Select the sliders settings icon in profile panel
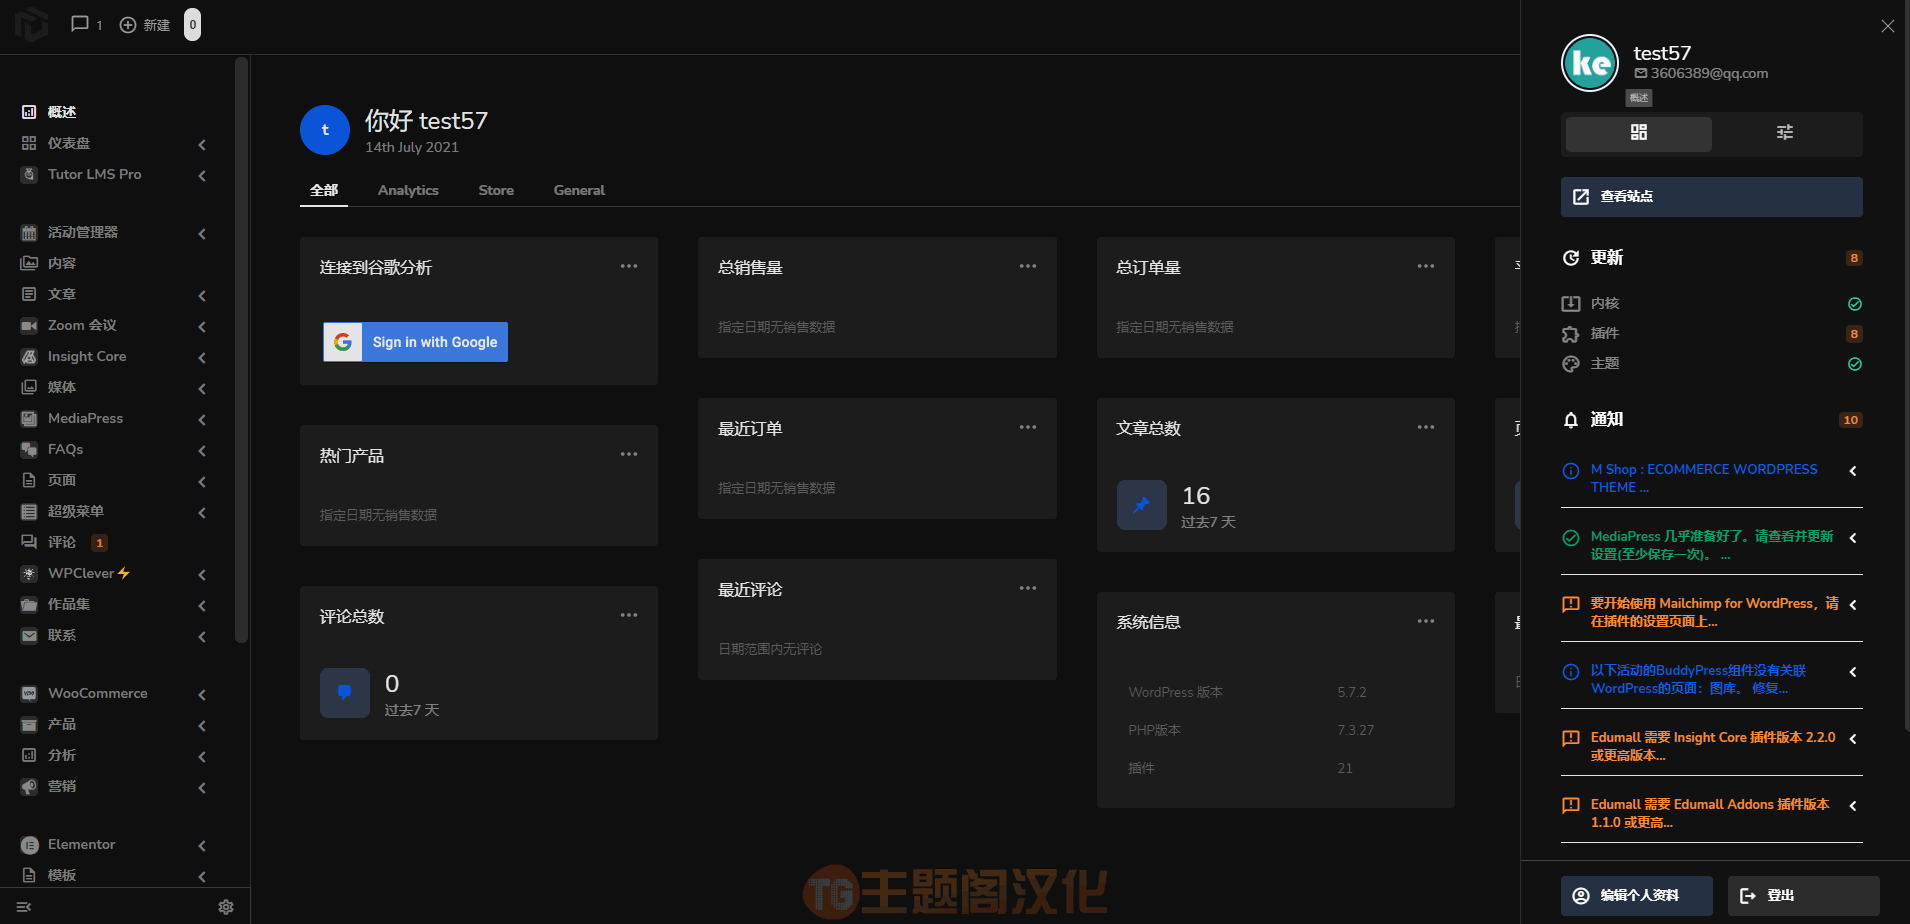 point(1785,132)
